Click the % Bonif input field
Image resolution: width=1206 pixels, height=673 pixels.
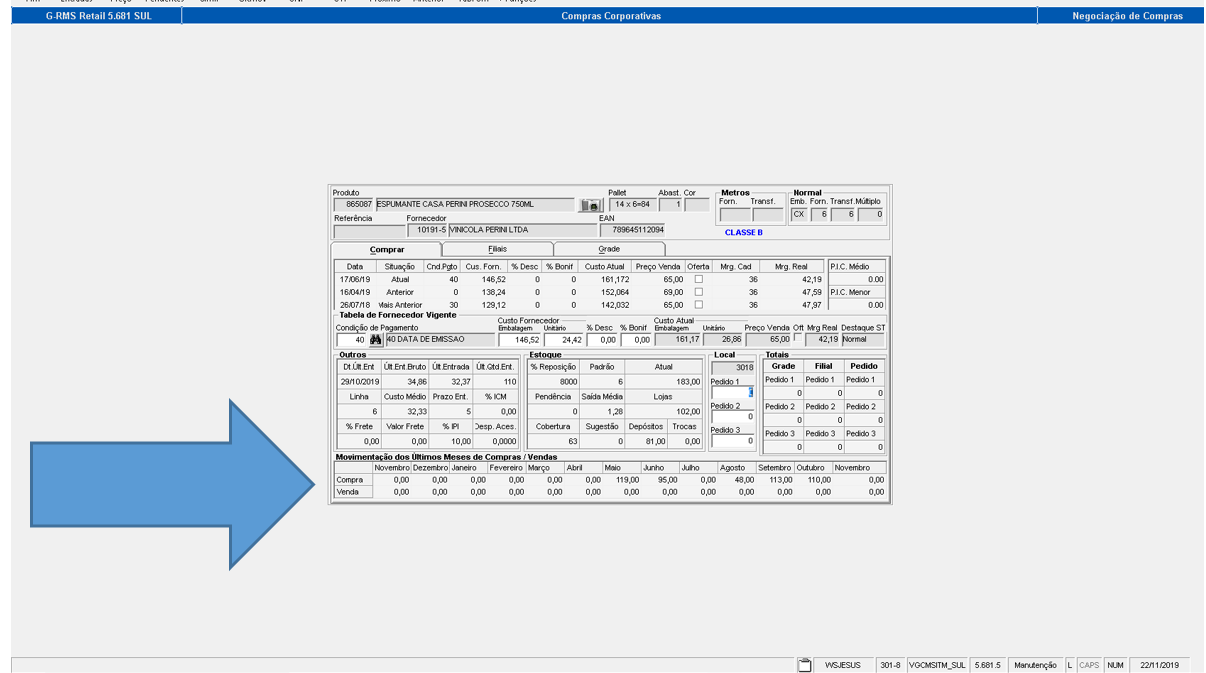635,340
